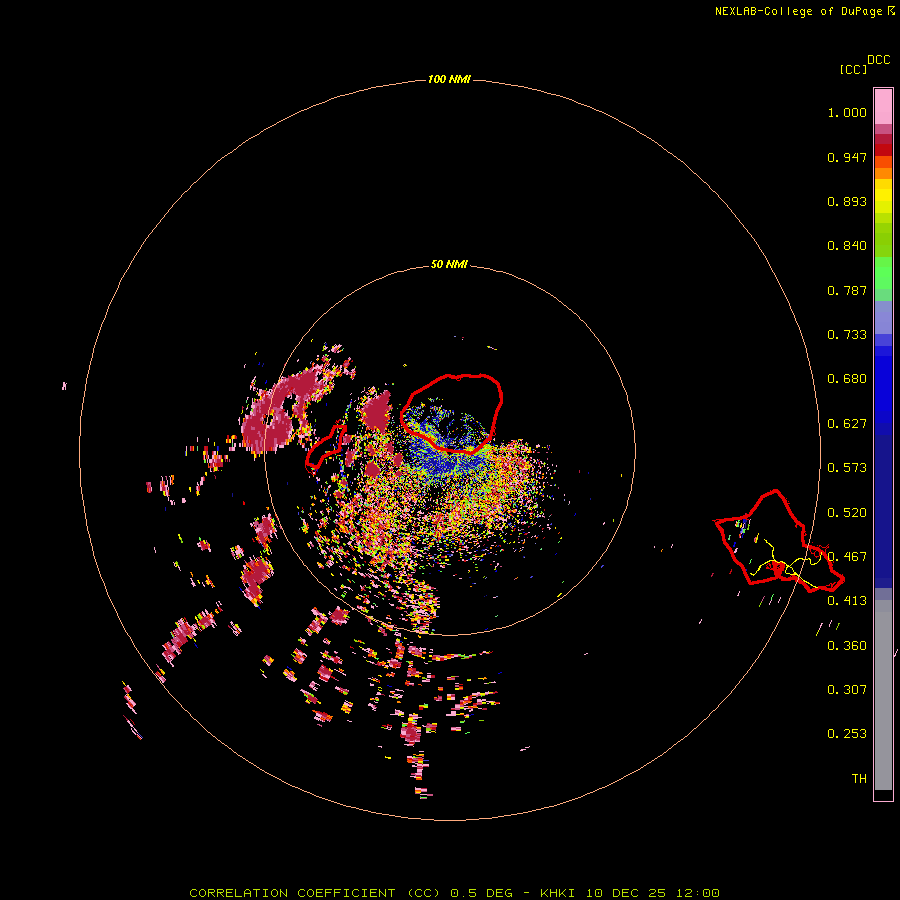Click the 0.893 legend value
The height and width of the screenshot is (900, 900).
tap(847, 201)
